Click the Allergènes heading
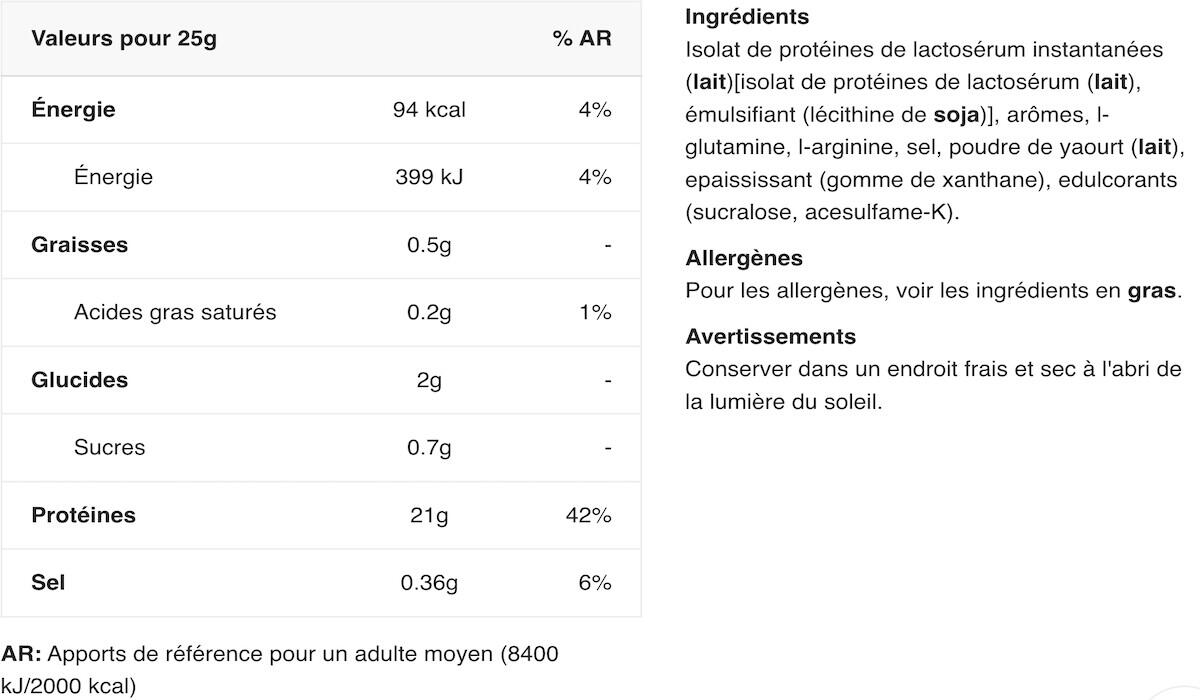 (x=744, y=258)
